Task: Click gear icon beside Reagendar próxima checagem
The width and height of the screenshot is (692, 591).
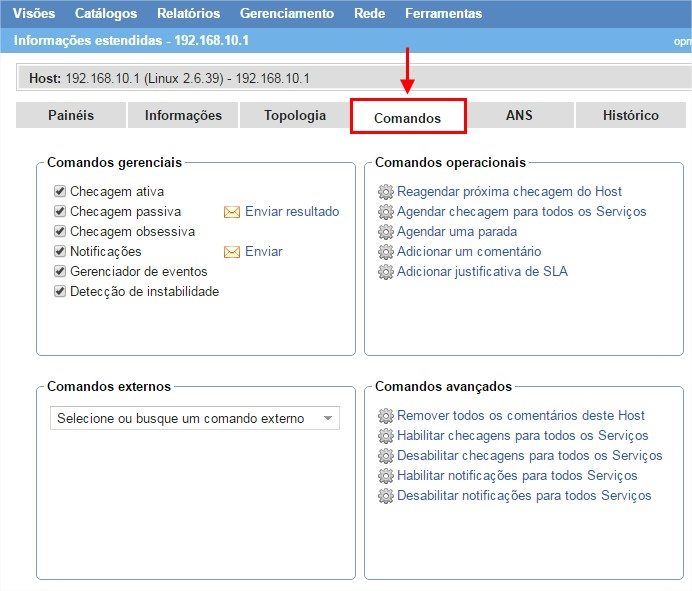Action: point(385,192)
